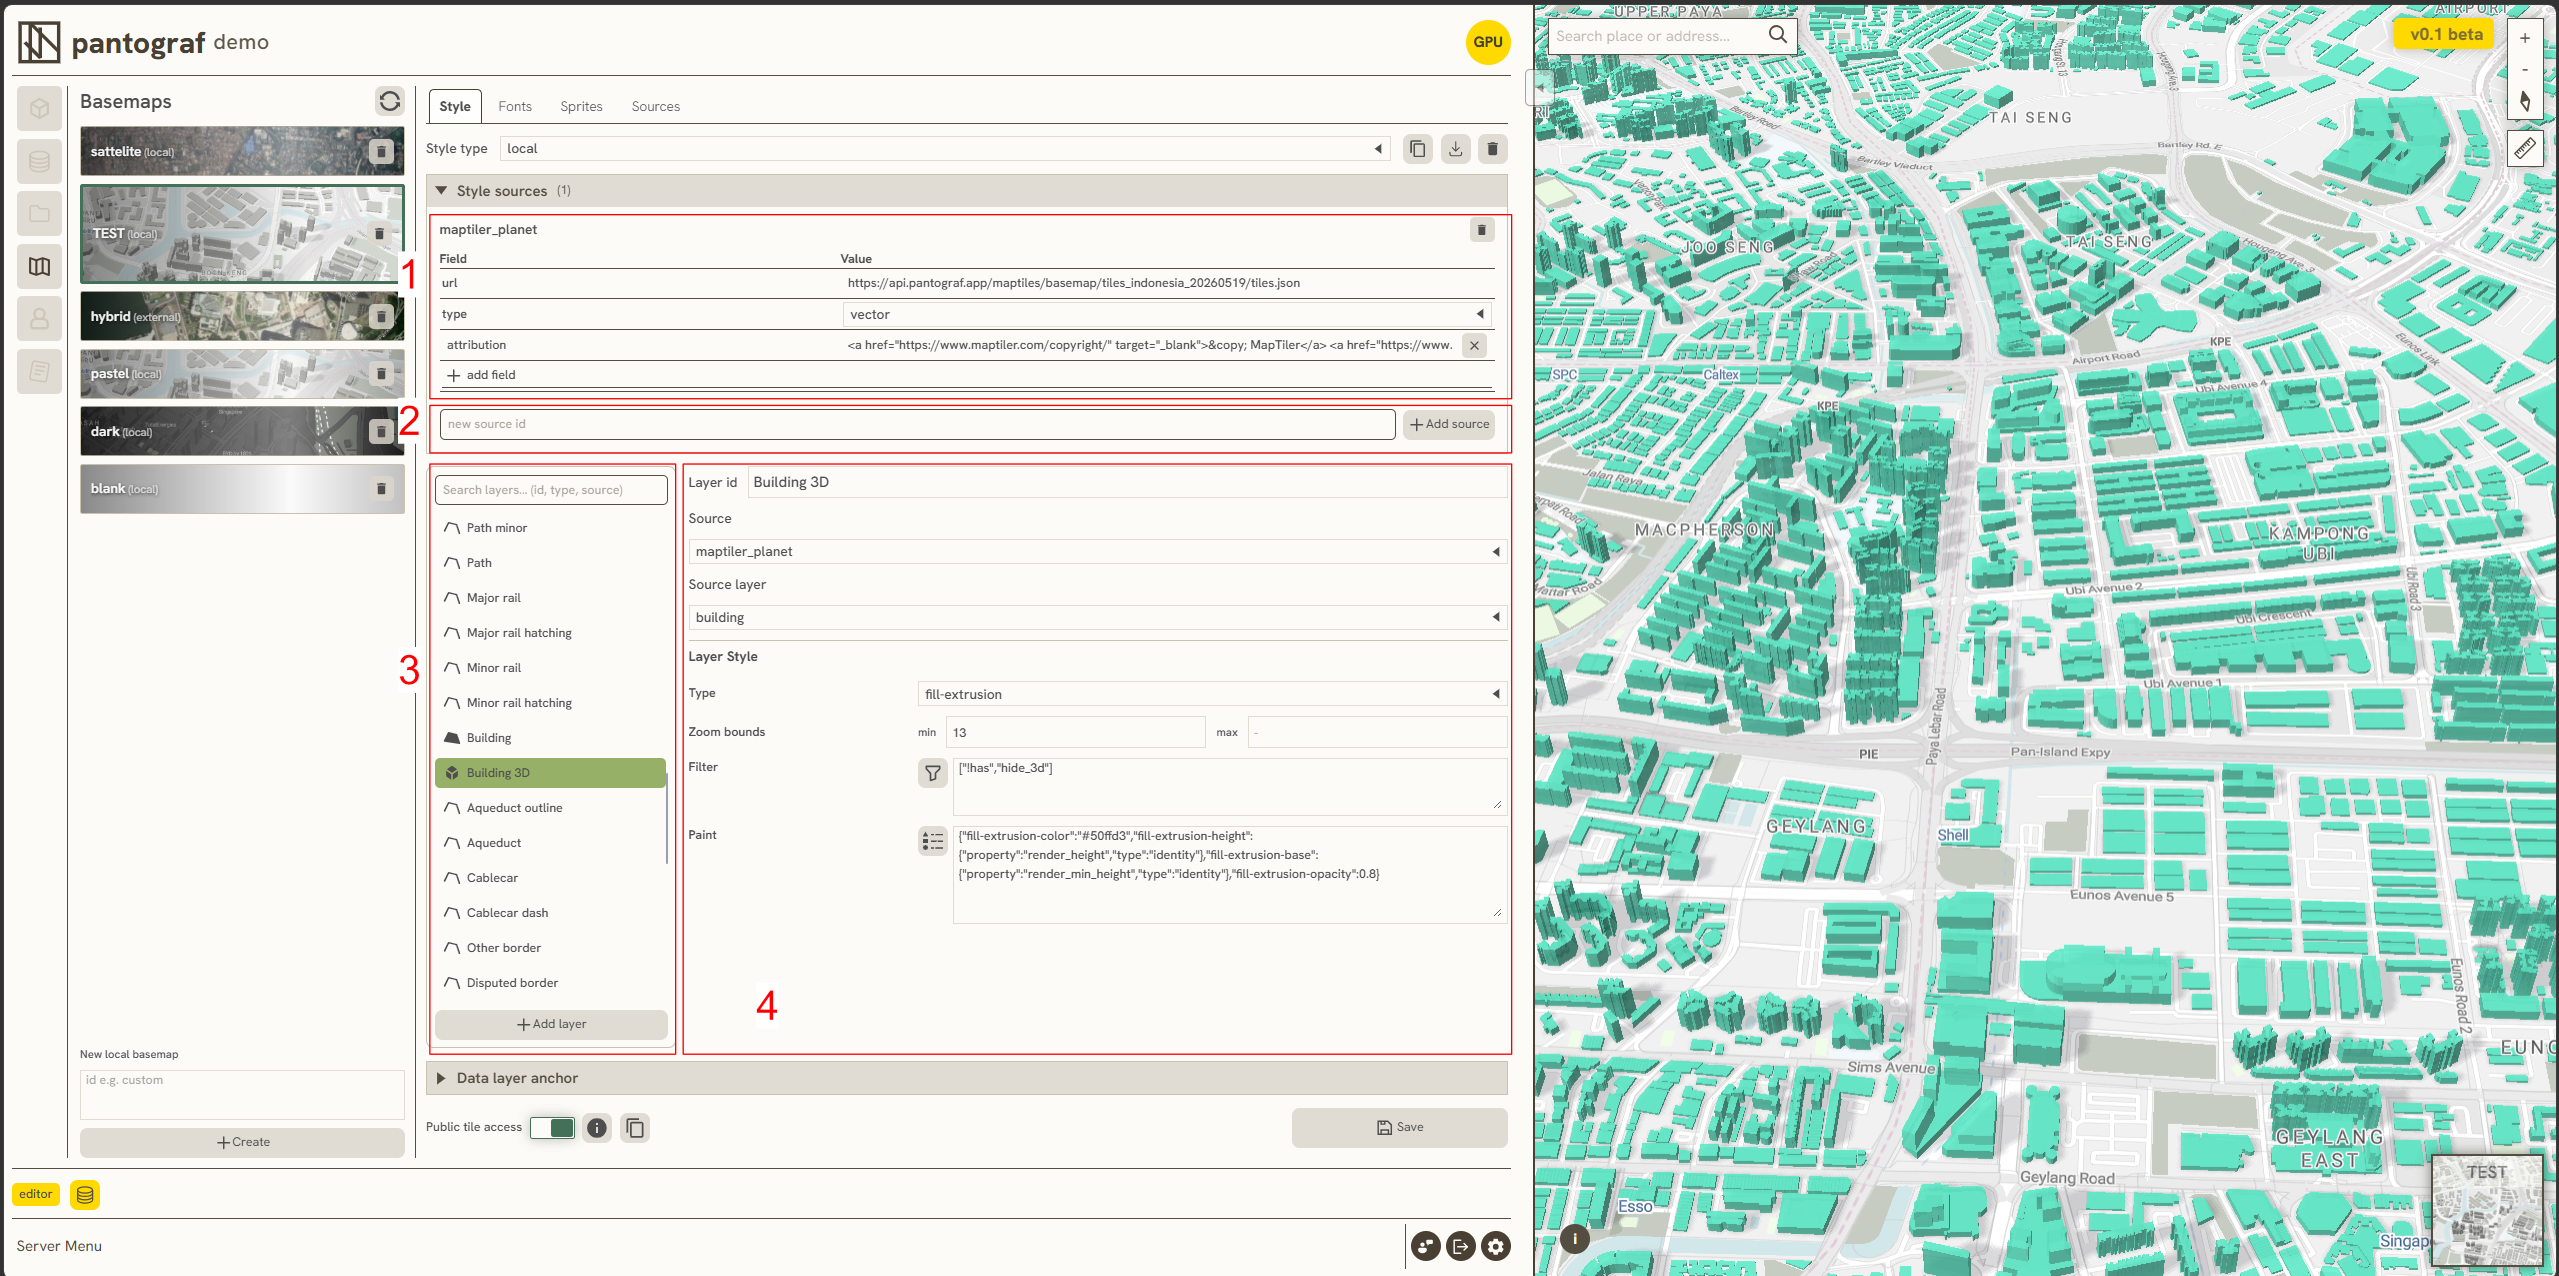2559x1276 pixels.
Task: Open the folder sidebar panel
Action: 40,213
